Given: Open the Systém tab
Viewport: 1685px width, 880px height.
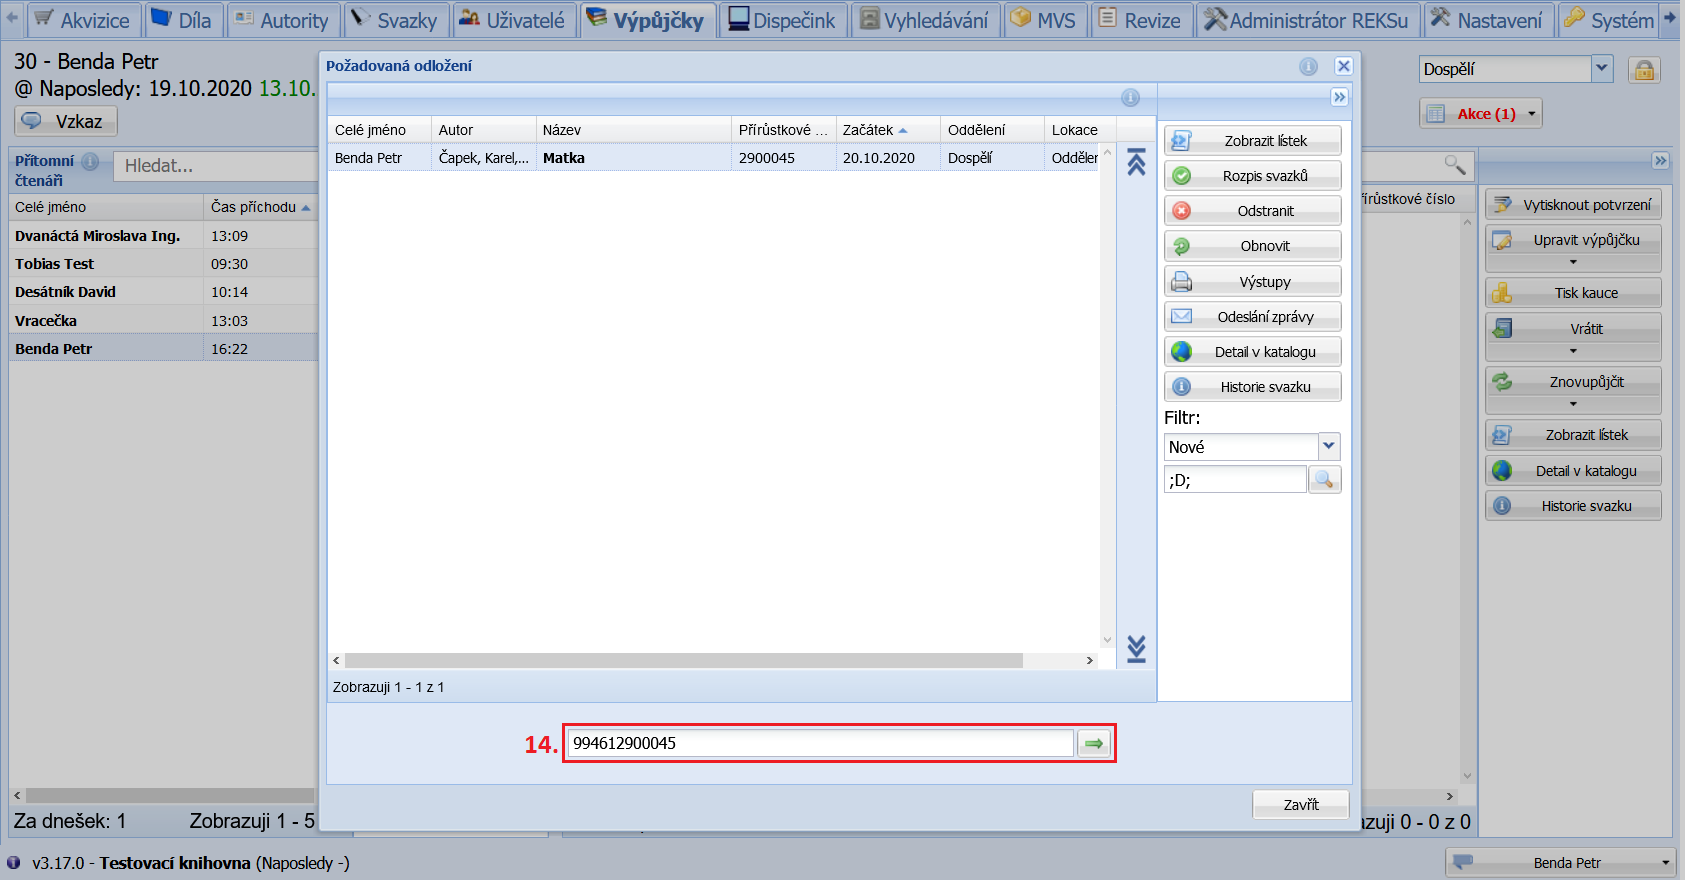Looking at the screenshot, I should pyautogui.click(x=1609, y=20).
